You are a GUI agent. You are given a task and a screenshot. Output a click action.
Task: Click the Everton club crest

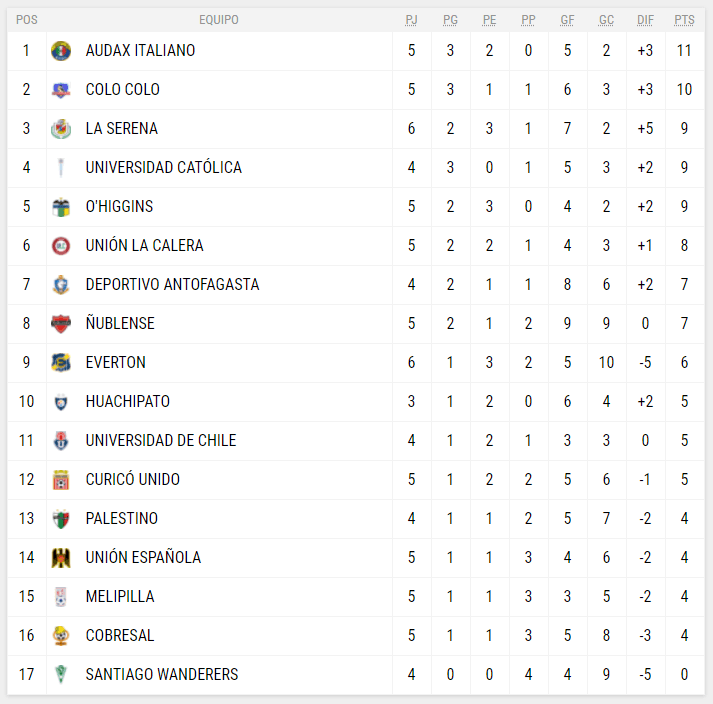61,362
